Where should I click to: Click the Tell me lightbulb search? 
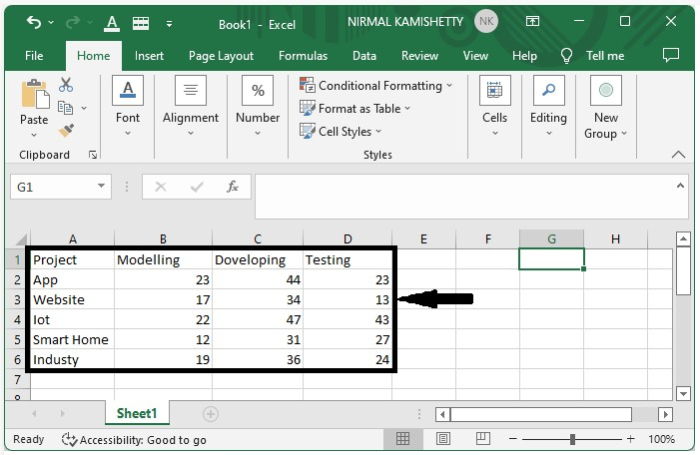[x=592, y=56]
